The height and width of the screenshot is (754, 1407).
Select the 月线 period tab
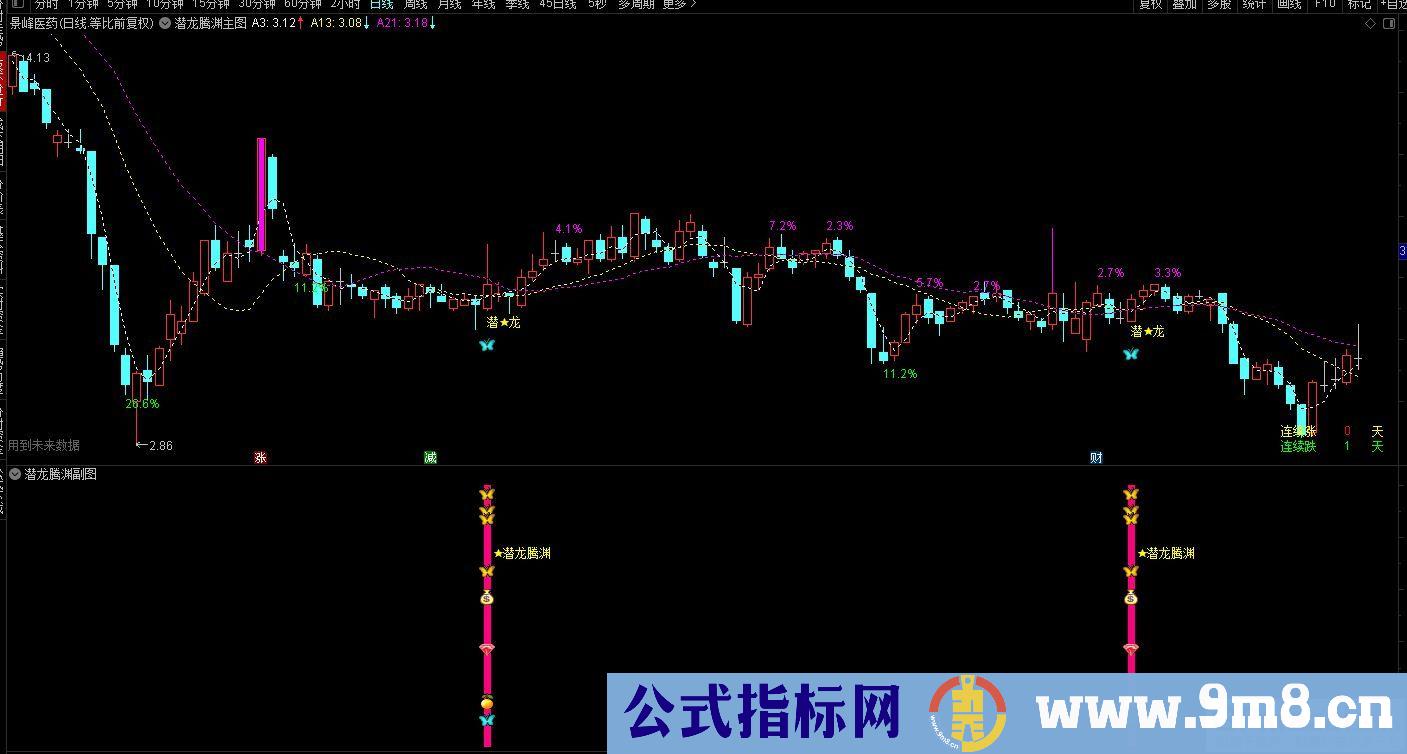click(450, 4)
